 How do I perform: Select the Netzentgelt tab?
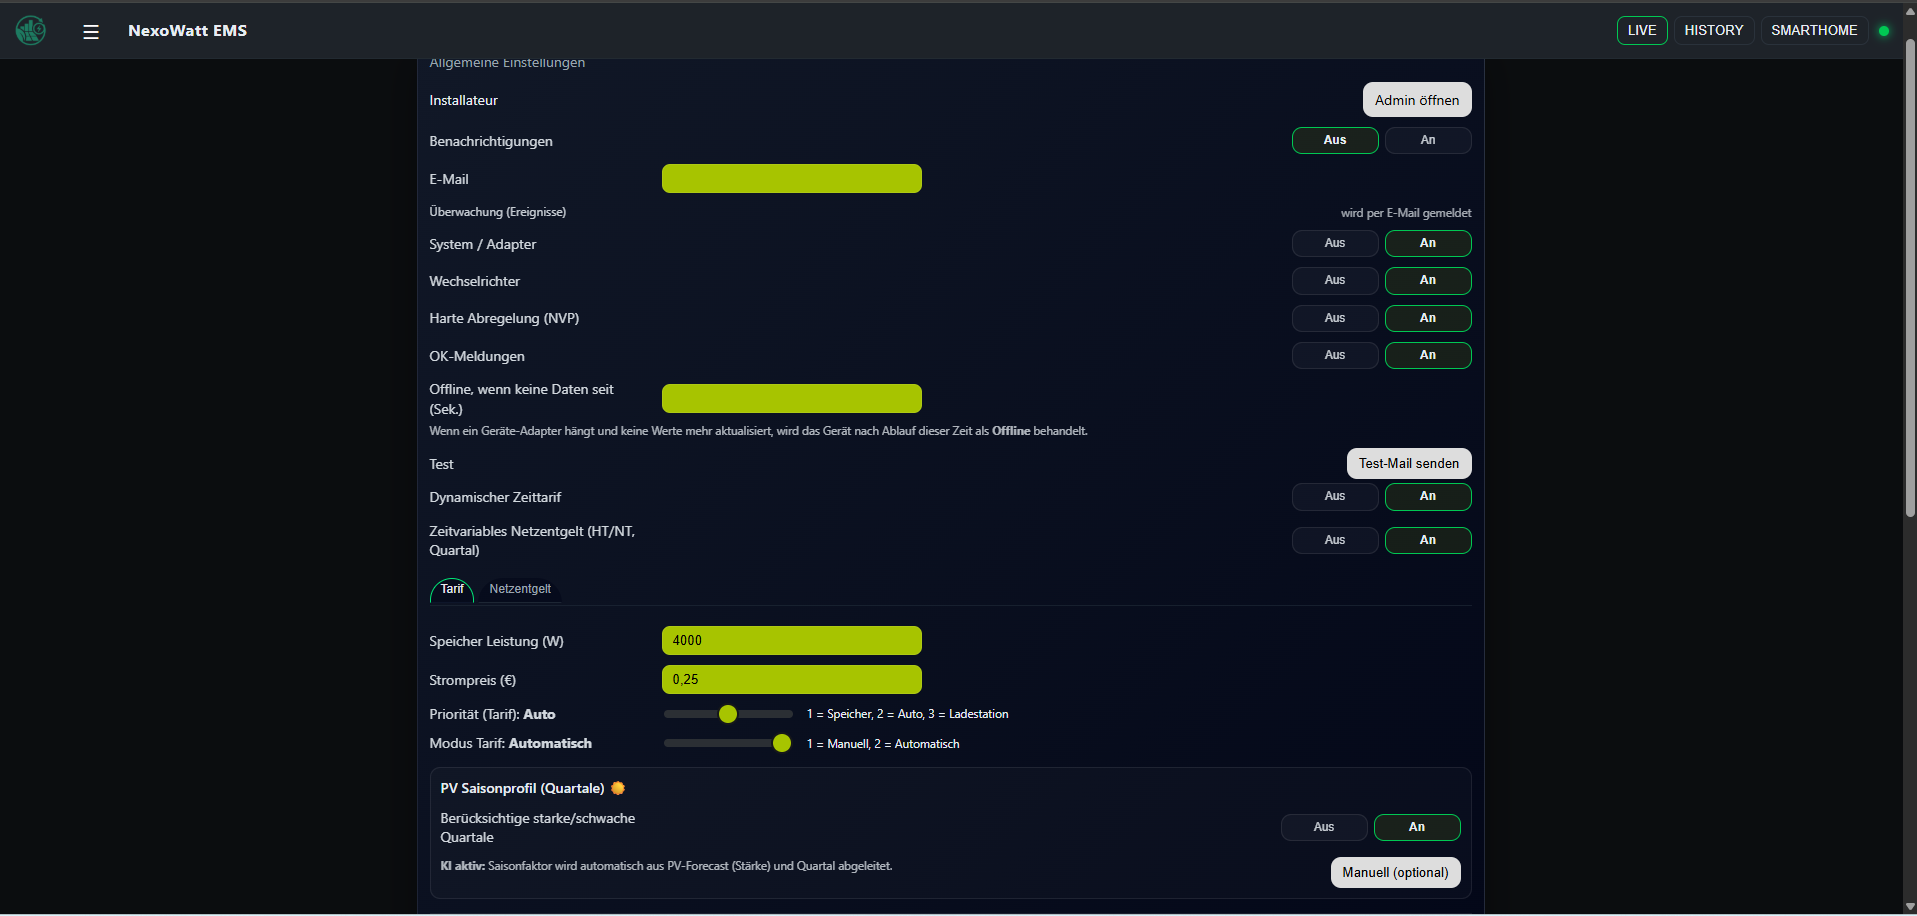[519, 589]
